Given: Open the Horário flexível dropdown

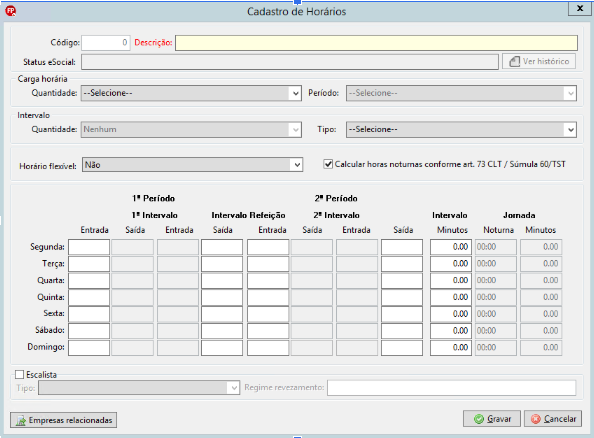Looking at the screenshot, I should point(192,165).
